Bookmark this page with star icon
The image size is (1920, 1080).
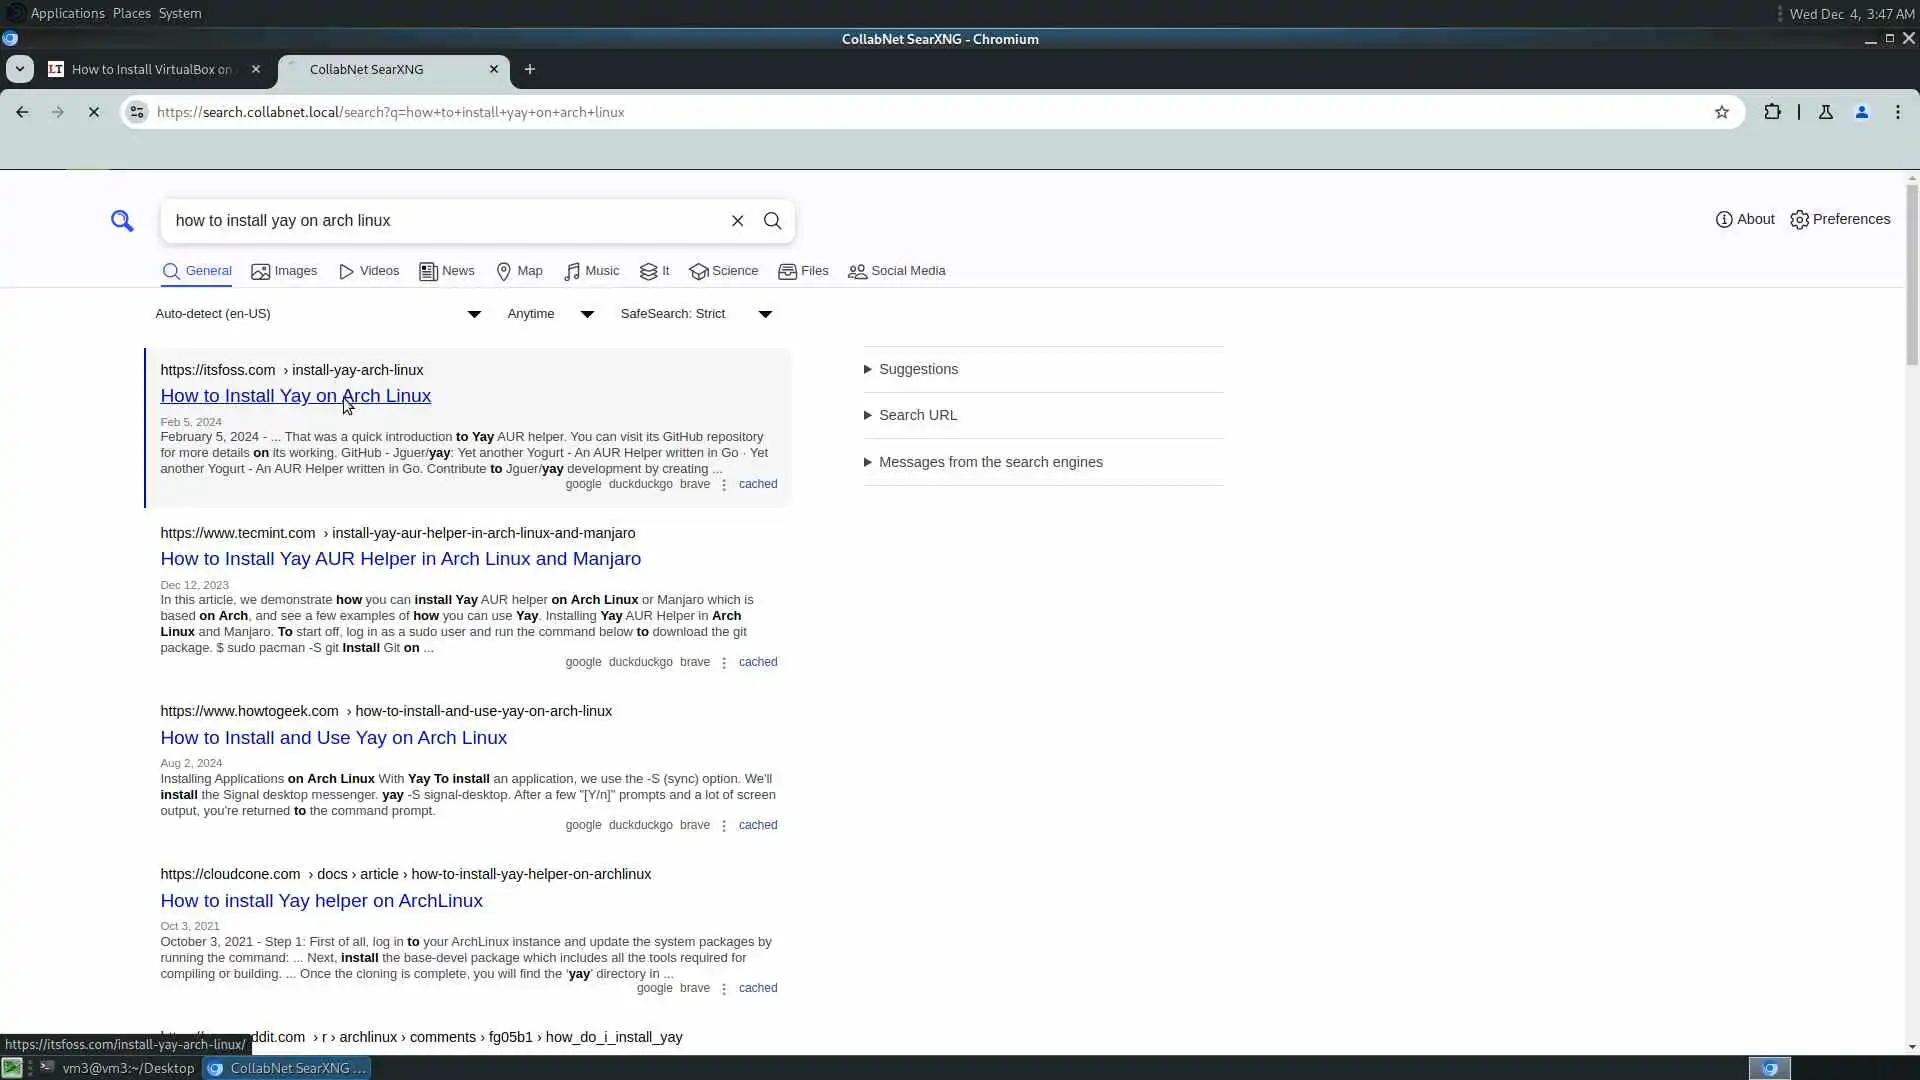[1721, 112]
